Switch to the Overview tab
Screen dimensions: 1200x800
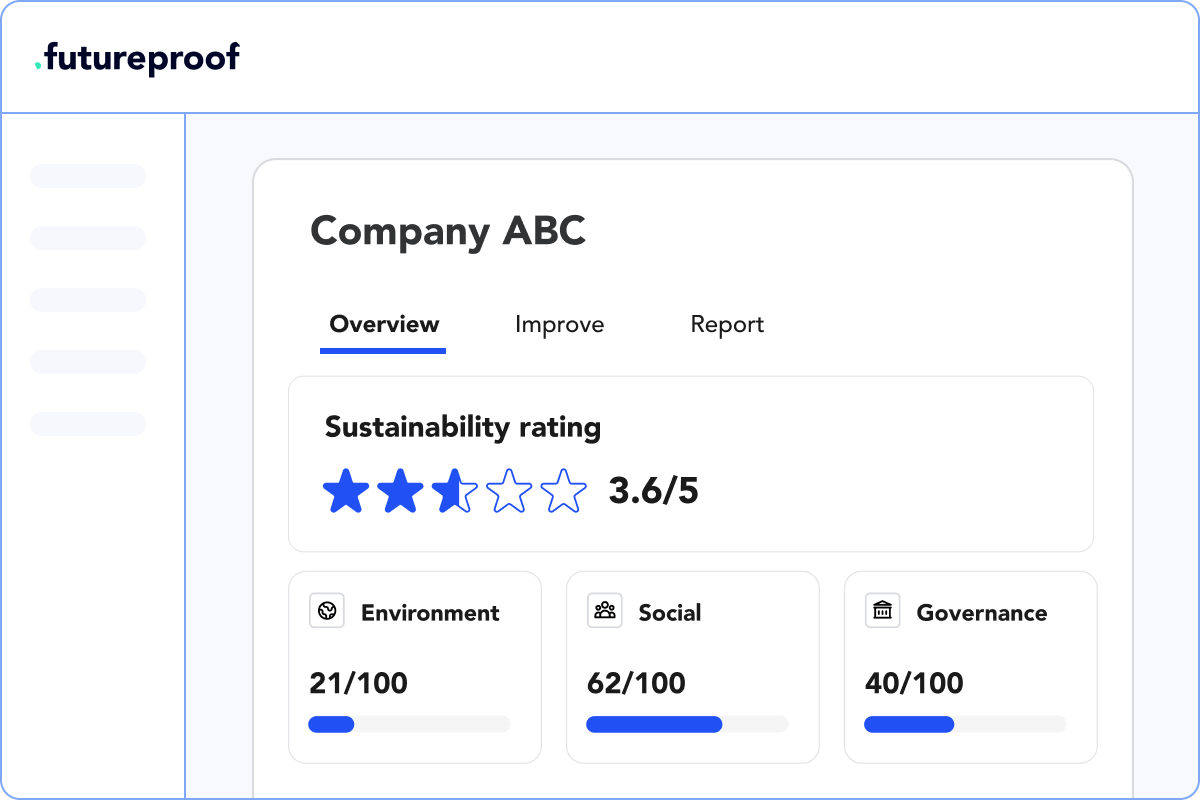(x=384, y=325)
